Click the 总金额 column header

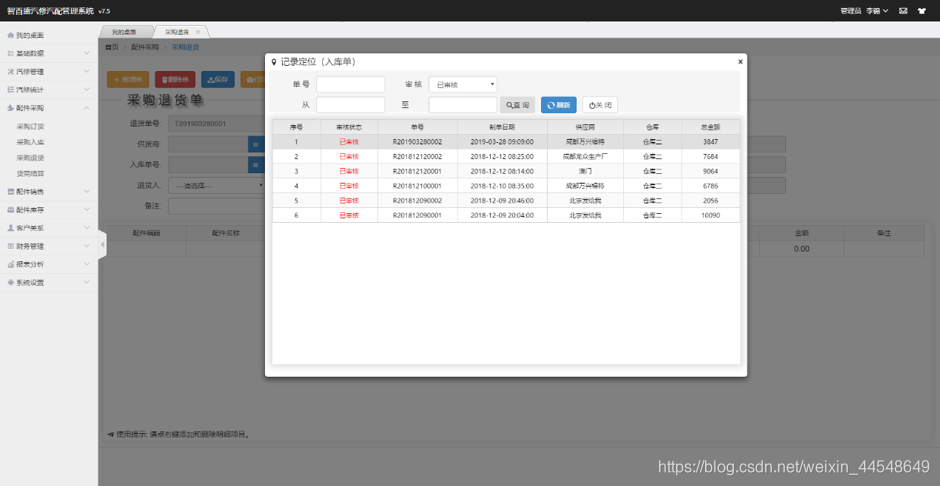click(x=710, y=127)
